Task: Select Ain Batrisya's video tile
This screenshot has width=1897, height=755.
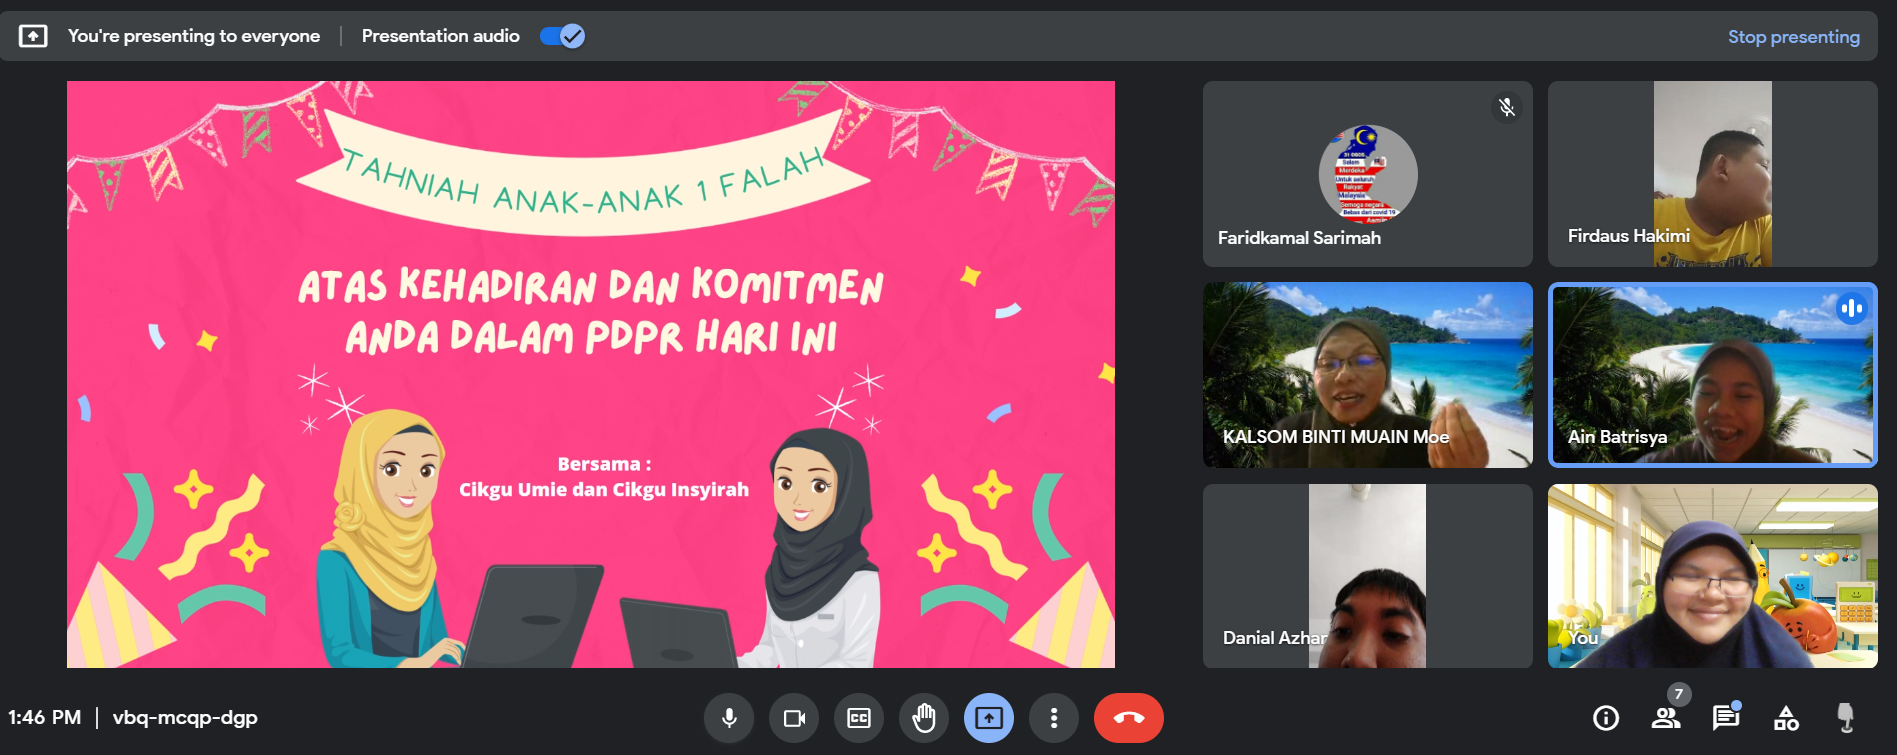Action: 1712,375
